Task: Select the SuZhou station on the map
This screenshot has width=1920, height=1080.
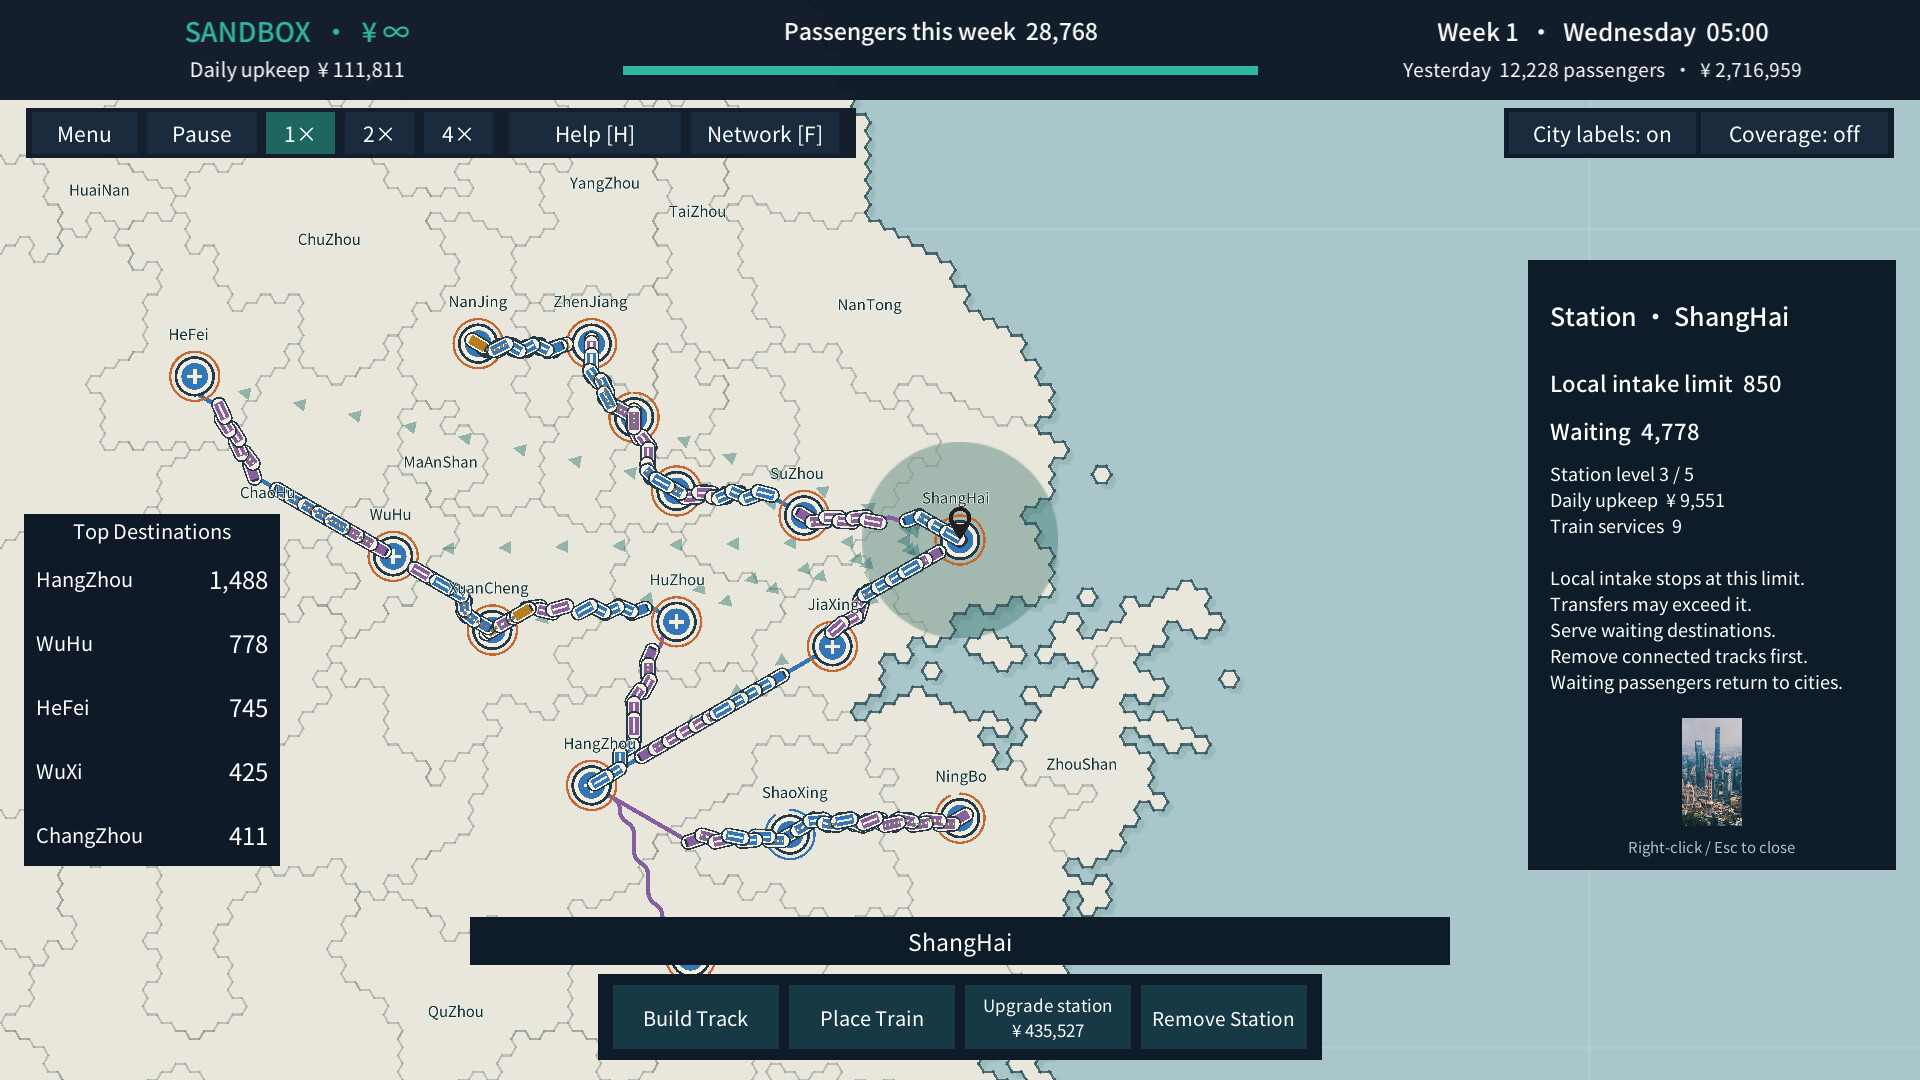Action: pos(804,516)
